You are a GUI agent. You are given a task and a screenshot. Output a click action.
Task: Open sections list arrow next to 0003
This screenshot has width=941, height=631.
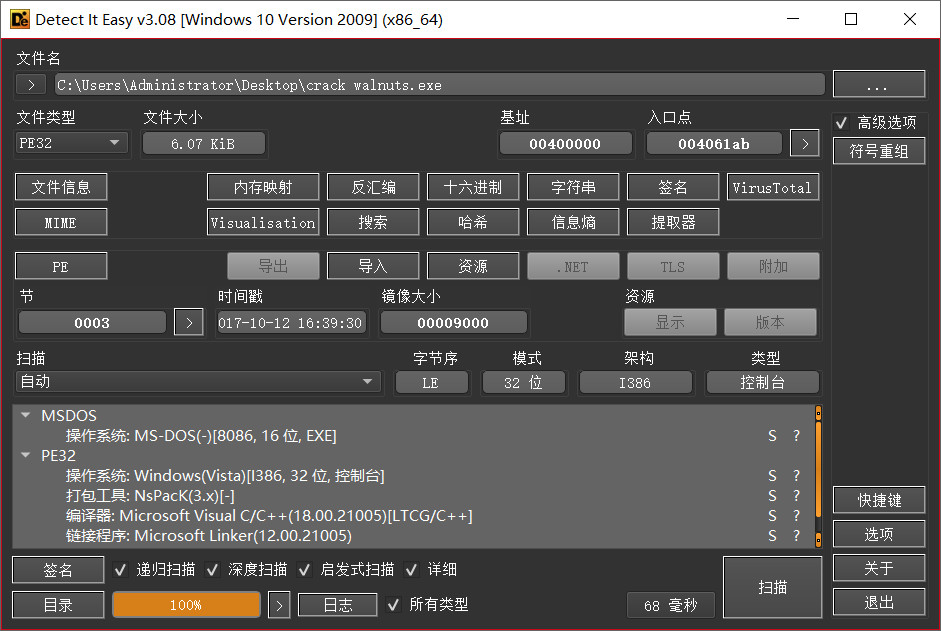point(189,322)
